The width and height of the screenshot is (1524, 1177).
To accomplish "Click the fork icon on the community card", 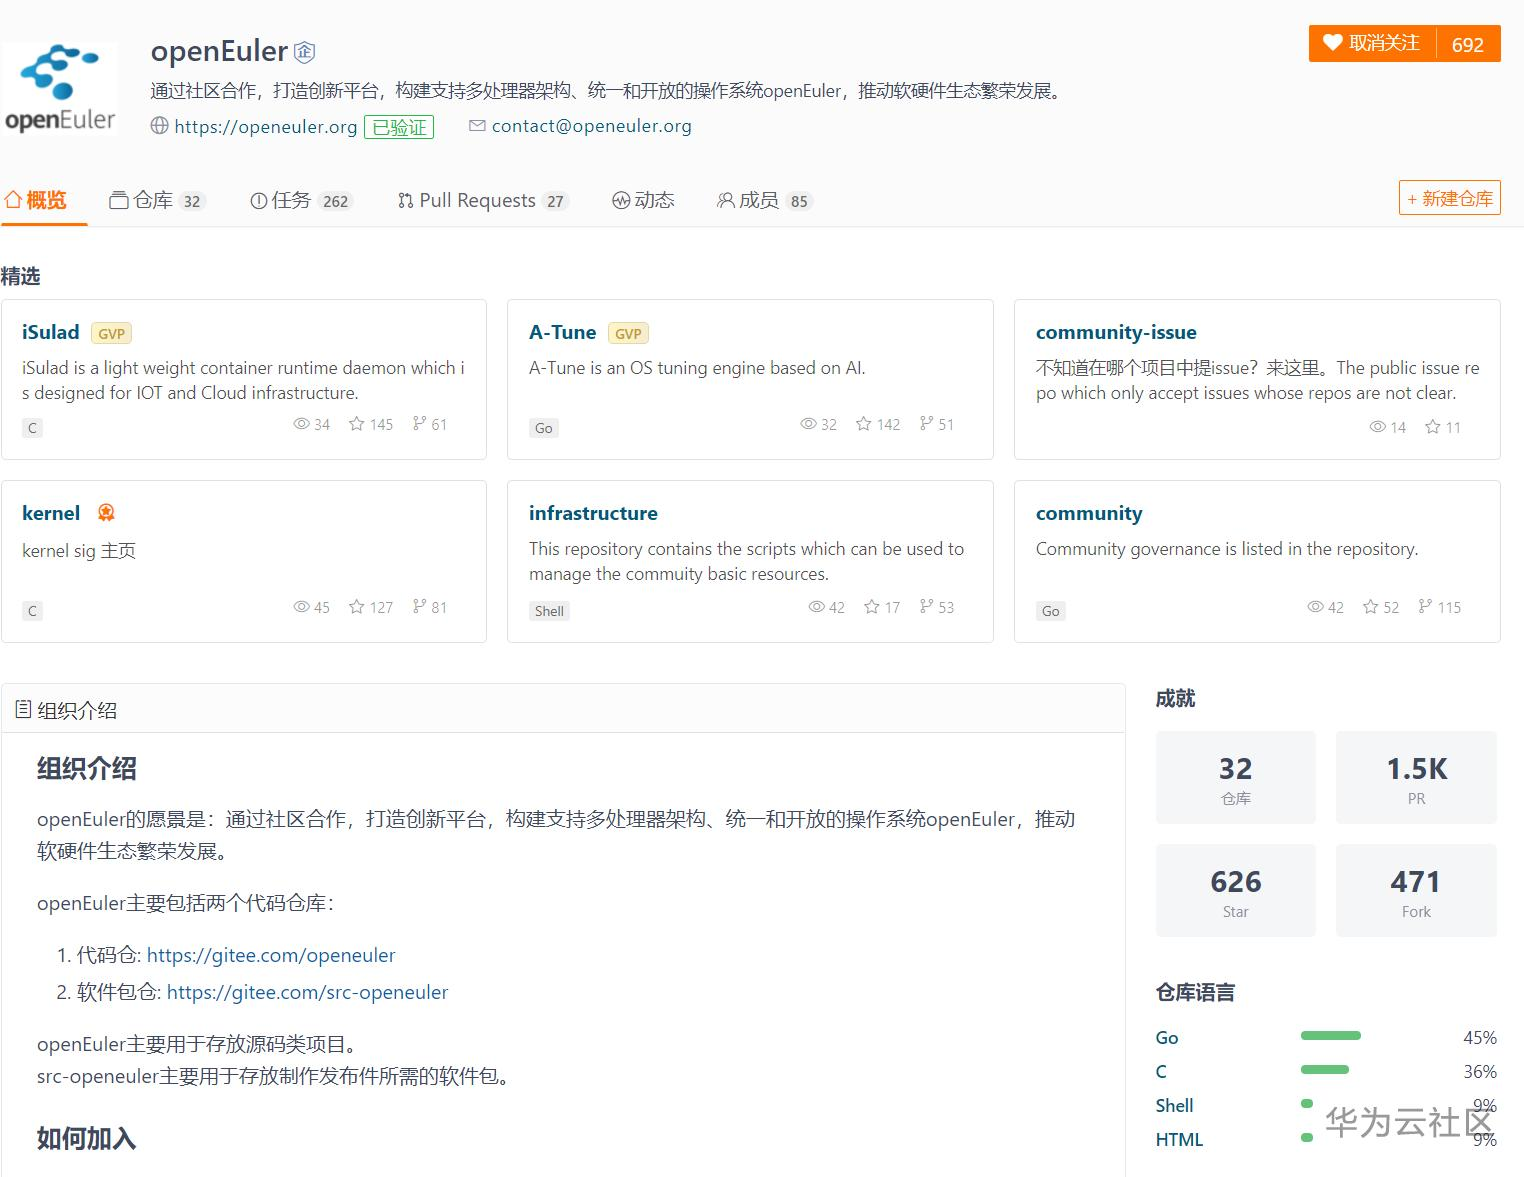I will click(x=1424, y=607).
